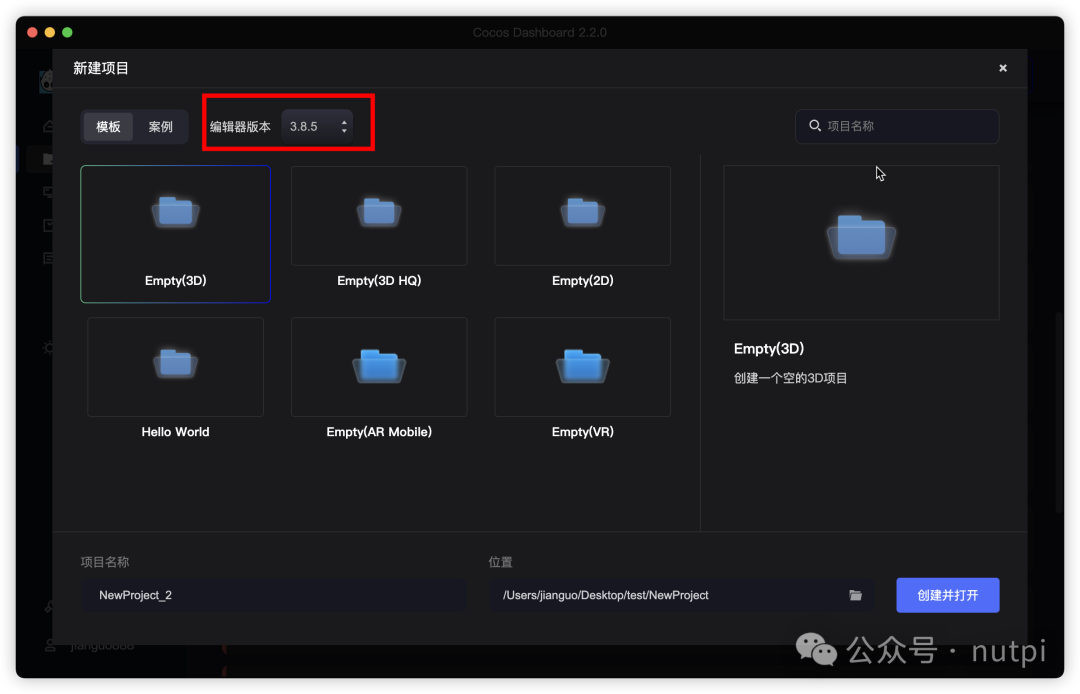Click the macOS red close window button
1080x694 pixels.
coord(32,32)
